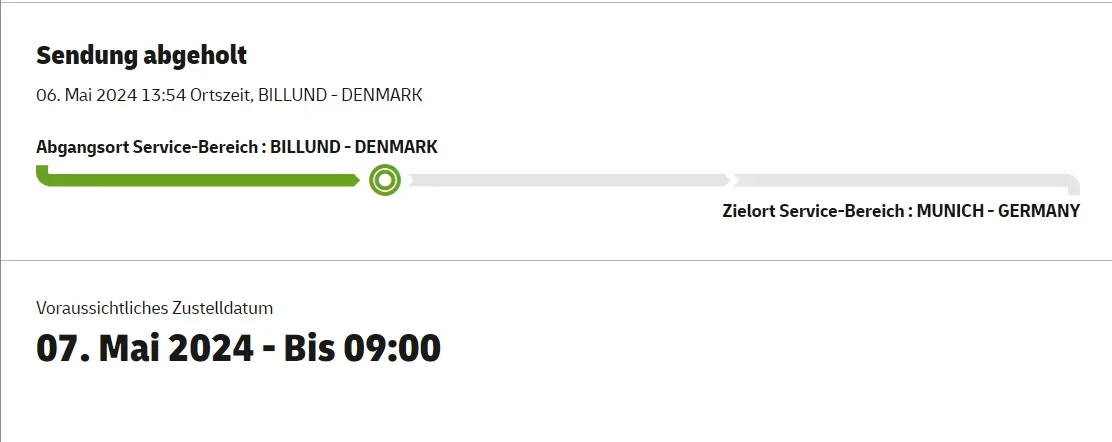Viewport: 1112px width, 442px height.
Task: Click the "Abgangsort Service-Bereich" origin label
Action: [x=150, y=147]
